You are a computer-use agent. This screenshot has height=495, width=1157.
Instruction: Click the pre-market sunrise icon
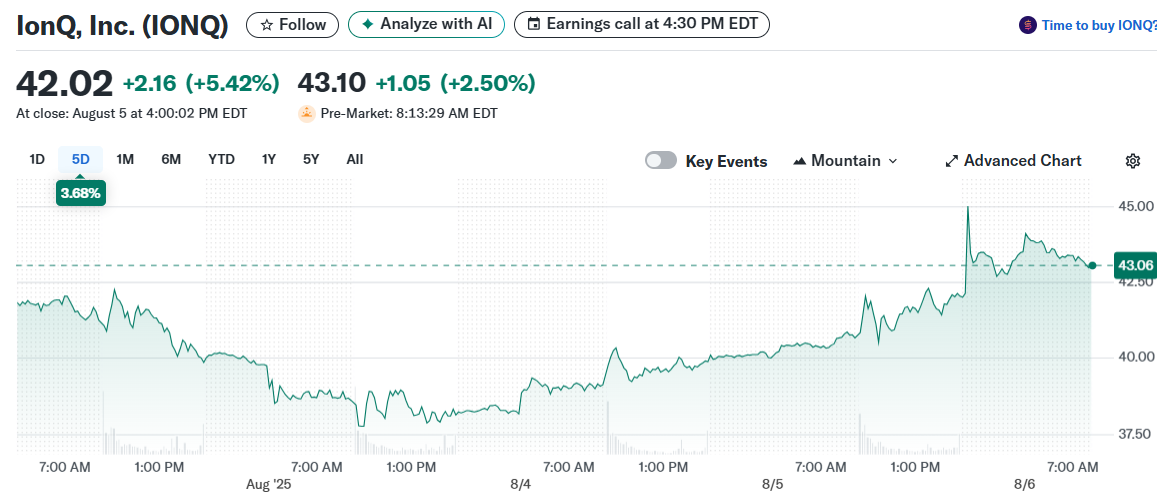[x=306, y=114]
